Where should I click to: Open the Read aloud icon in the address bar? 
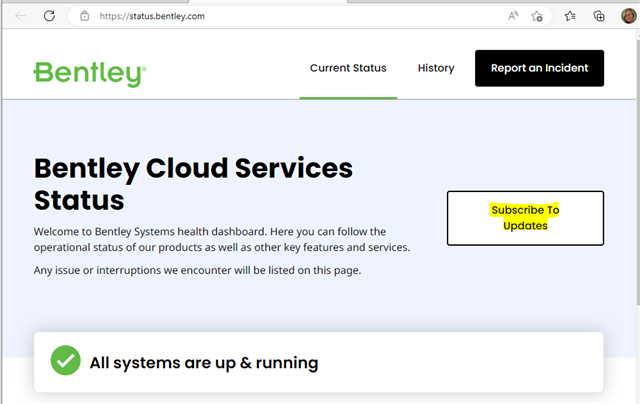[x=513, y=16]
